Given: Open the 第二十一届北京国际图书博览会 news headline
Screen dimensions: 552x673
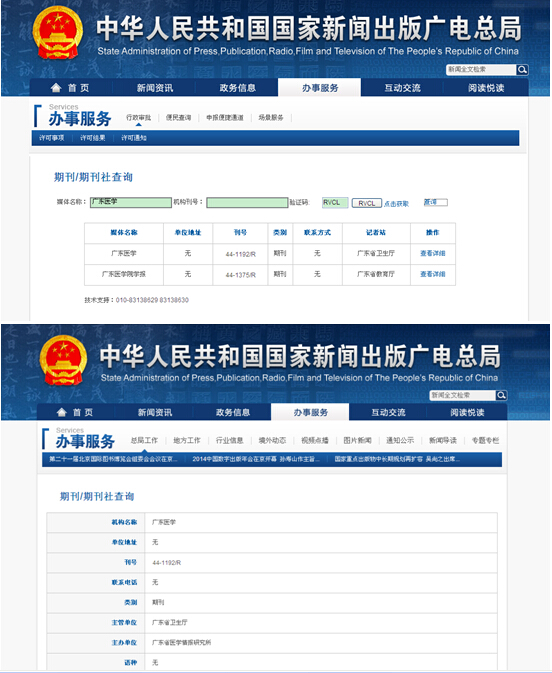Looking at the screenshot, I should 113,459.
